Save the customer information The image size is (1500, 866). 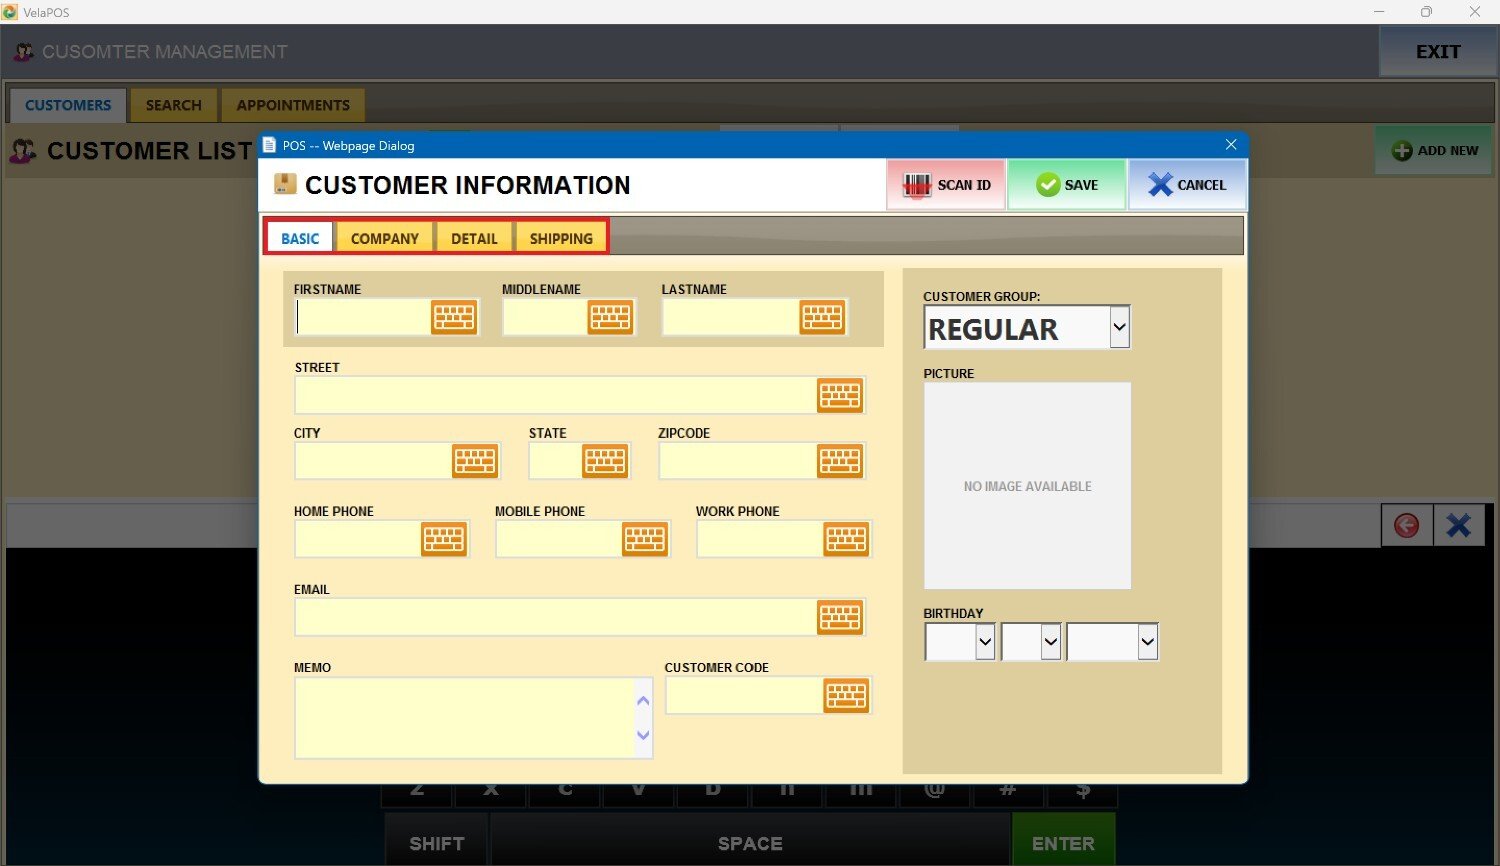(1066, 185)
